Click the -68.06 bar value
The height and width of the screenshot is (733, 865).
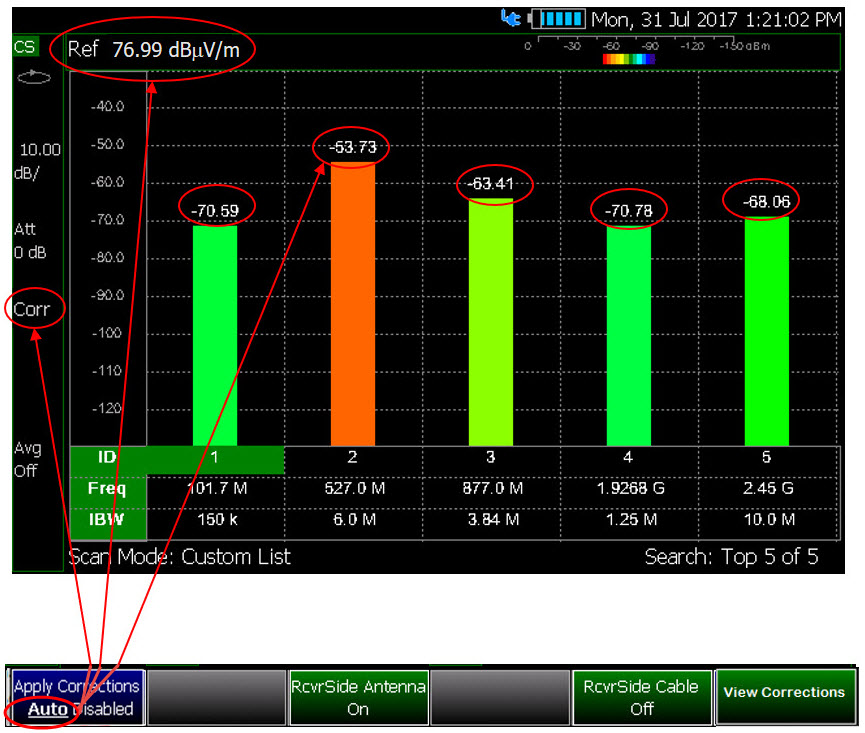coord(766,202)
